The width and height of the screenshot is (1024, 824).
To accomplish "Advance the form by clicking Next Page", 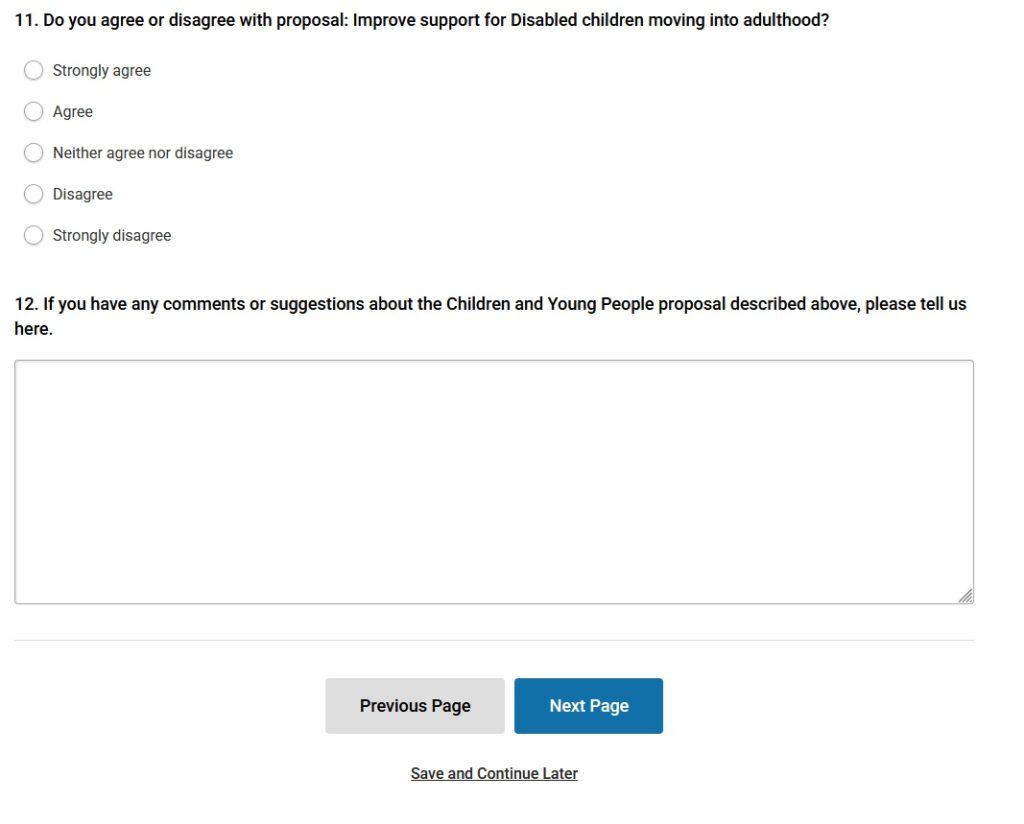I will click(588, 705).
